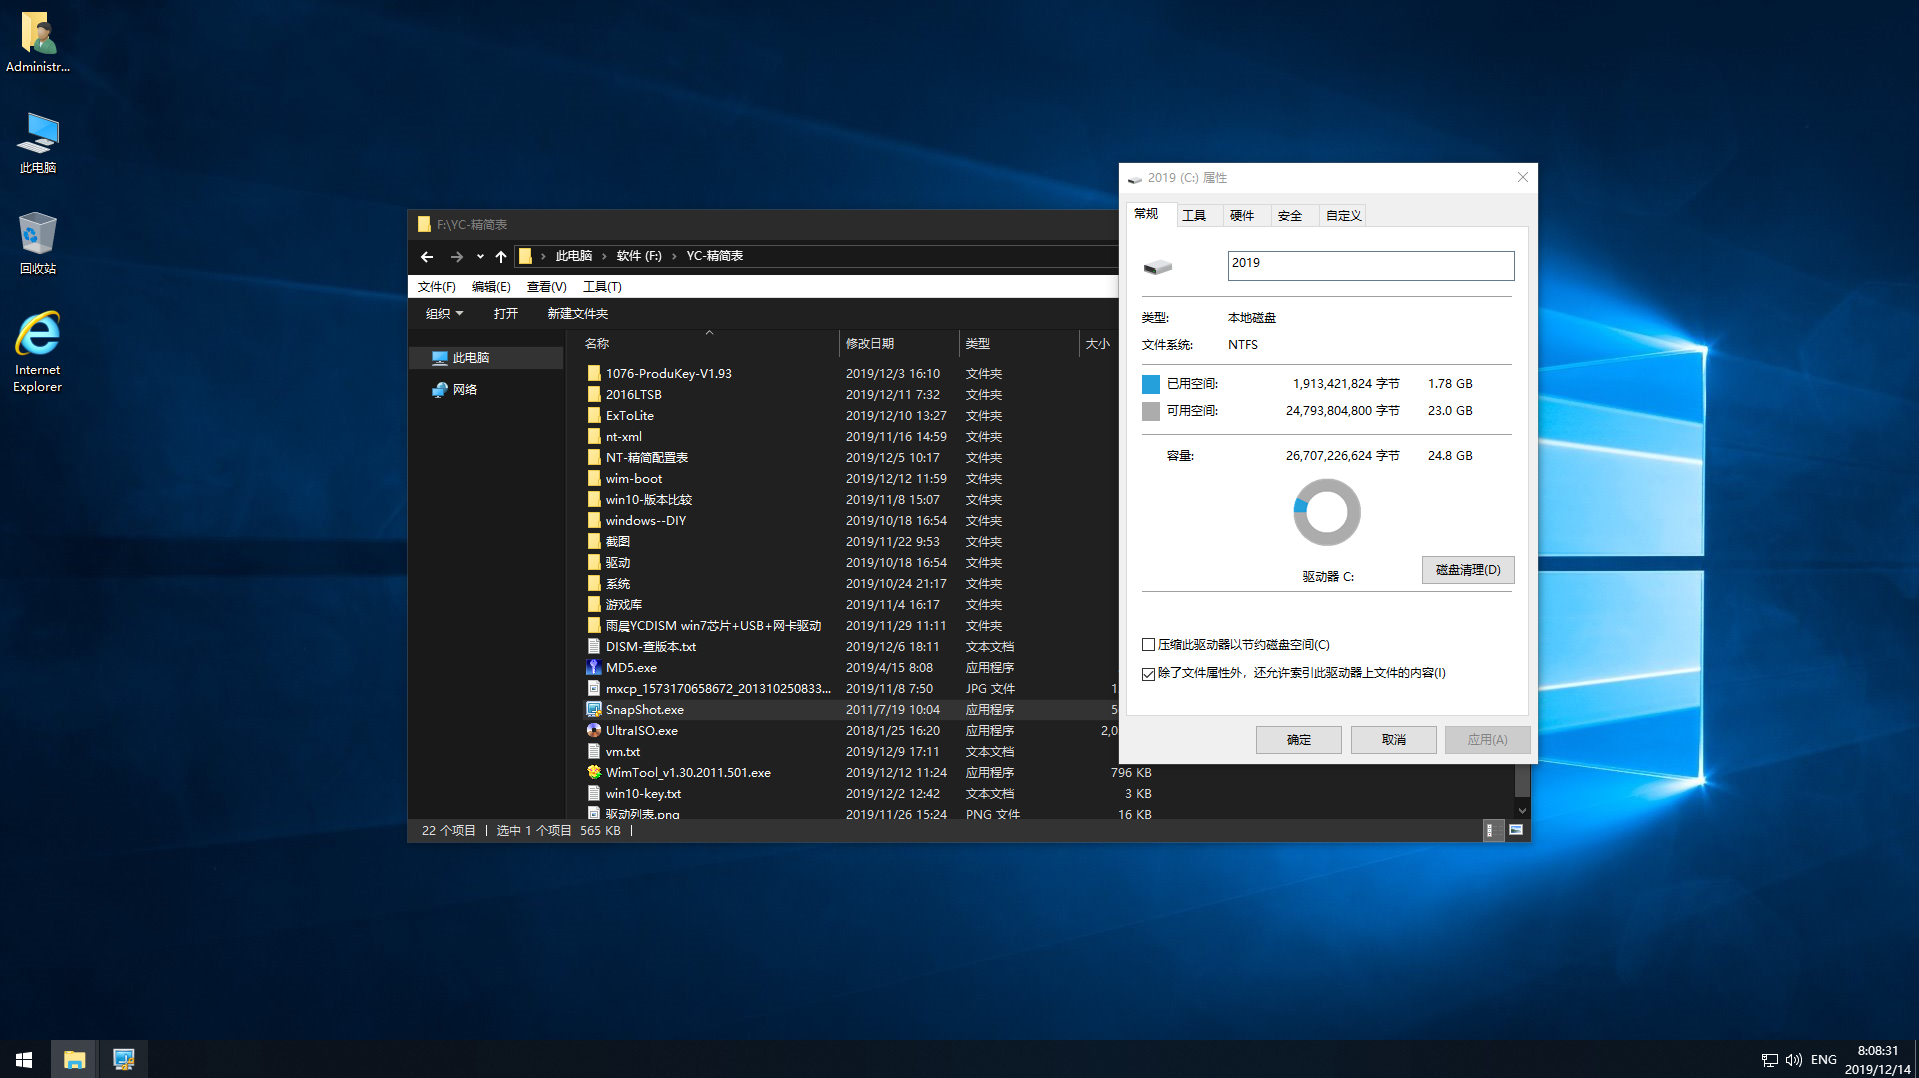Click 打开 in the Explorer toolbar
The height and width of the screenshot is (1078, 1919).
tap(505, 313)
